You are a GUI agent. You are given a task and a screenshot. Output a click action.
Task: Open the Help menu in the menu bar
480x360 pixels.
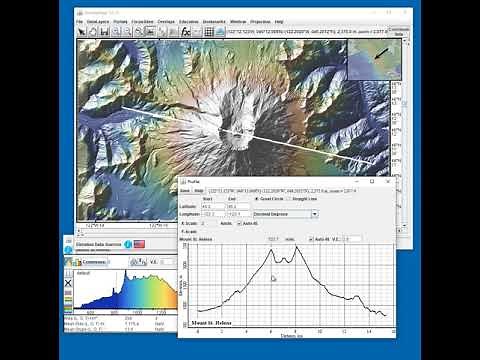[x=279, y=22]
